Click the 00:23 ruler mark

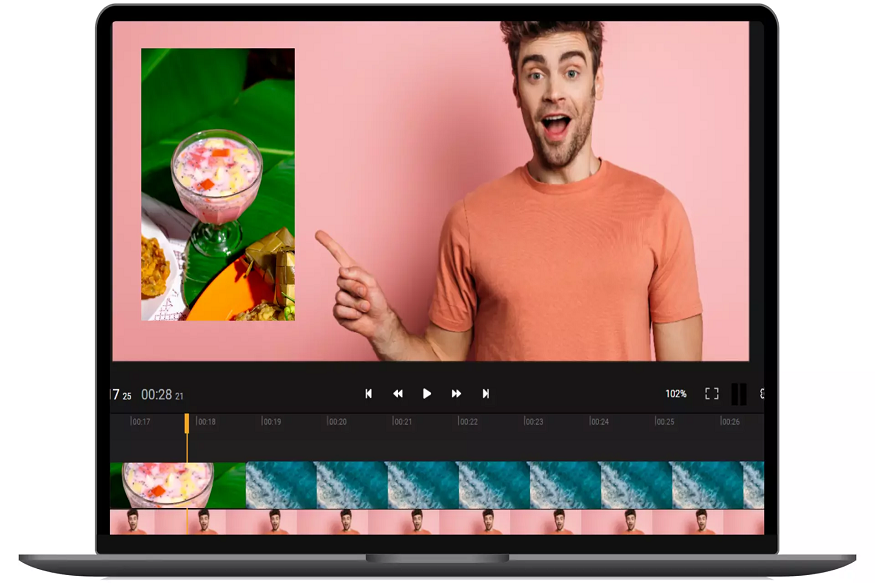click(533, 421)
